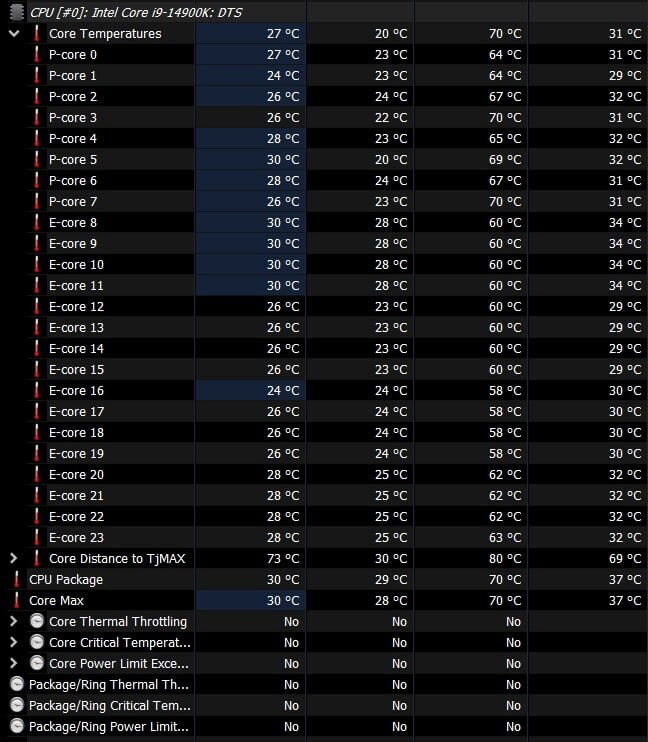Collapse the Core Temperatures group
The height and width of the screenshot is (742, 648).
point(14,33)
